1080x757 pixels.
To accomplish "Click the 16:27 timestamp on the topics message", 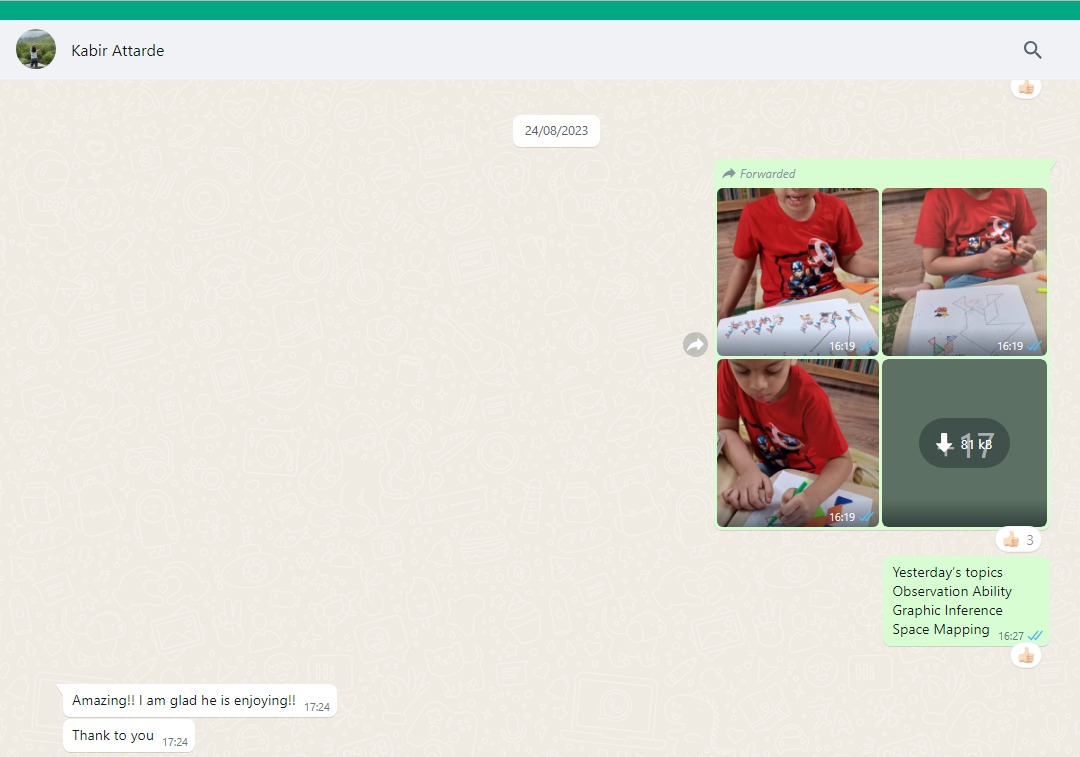I will point(1010,636).
